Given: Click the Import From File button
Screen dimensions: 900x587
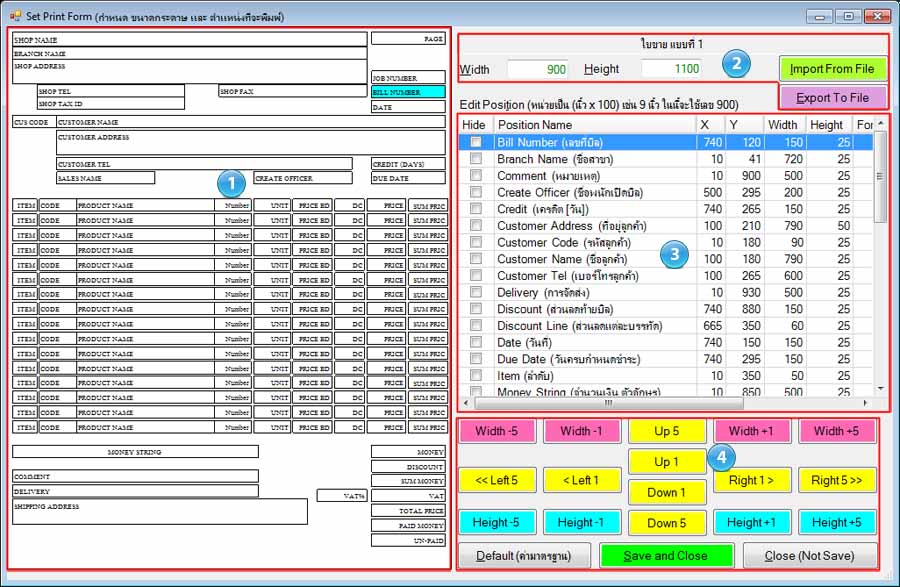Looking at the screenshot, I should [832, 69].
